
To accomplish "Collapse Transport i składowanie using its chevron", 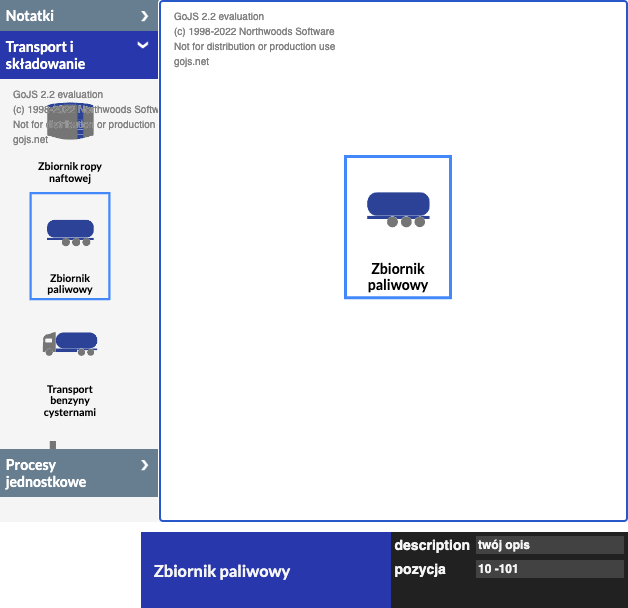I will pos(143,46).
